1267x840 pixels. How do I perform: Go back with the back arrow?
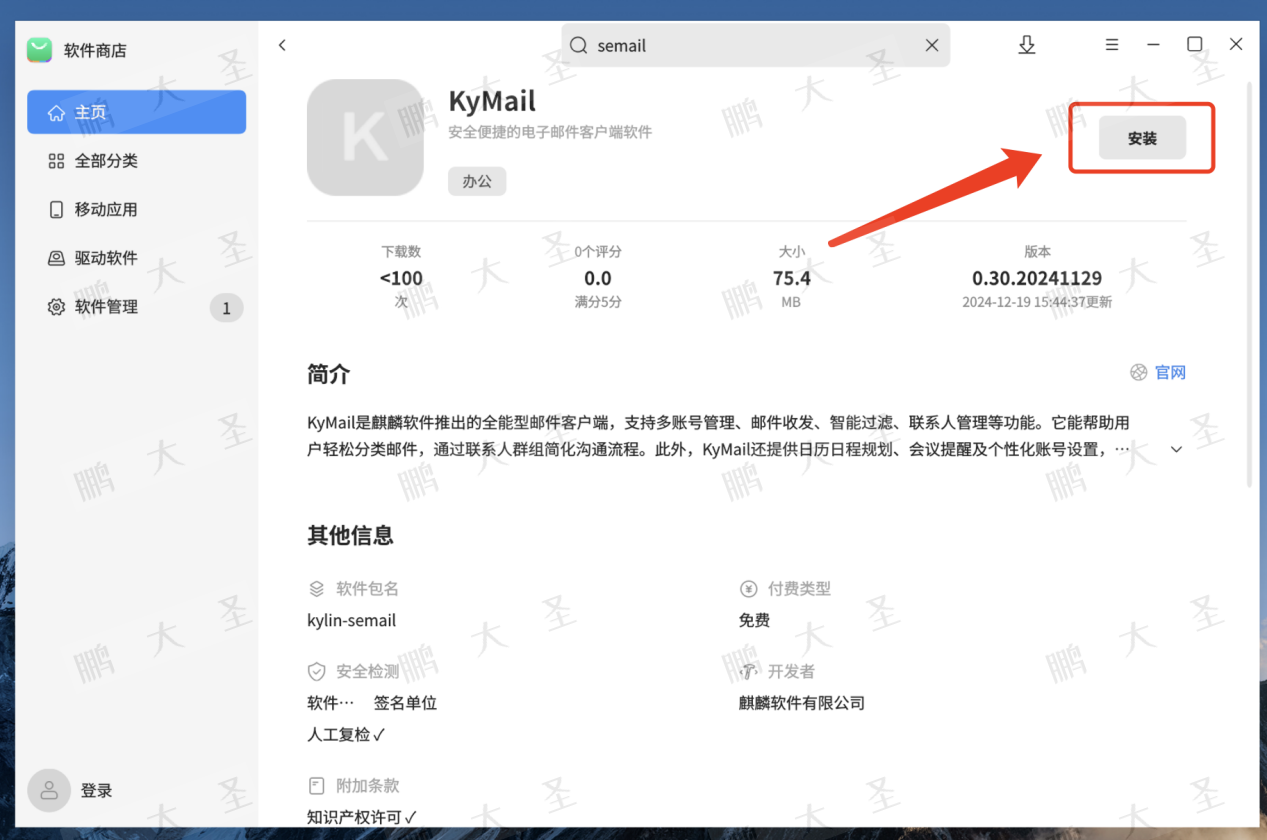click(x=282, y=45)
